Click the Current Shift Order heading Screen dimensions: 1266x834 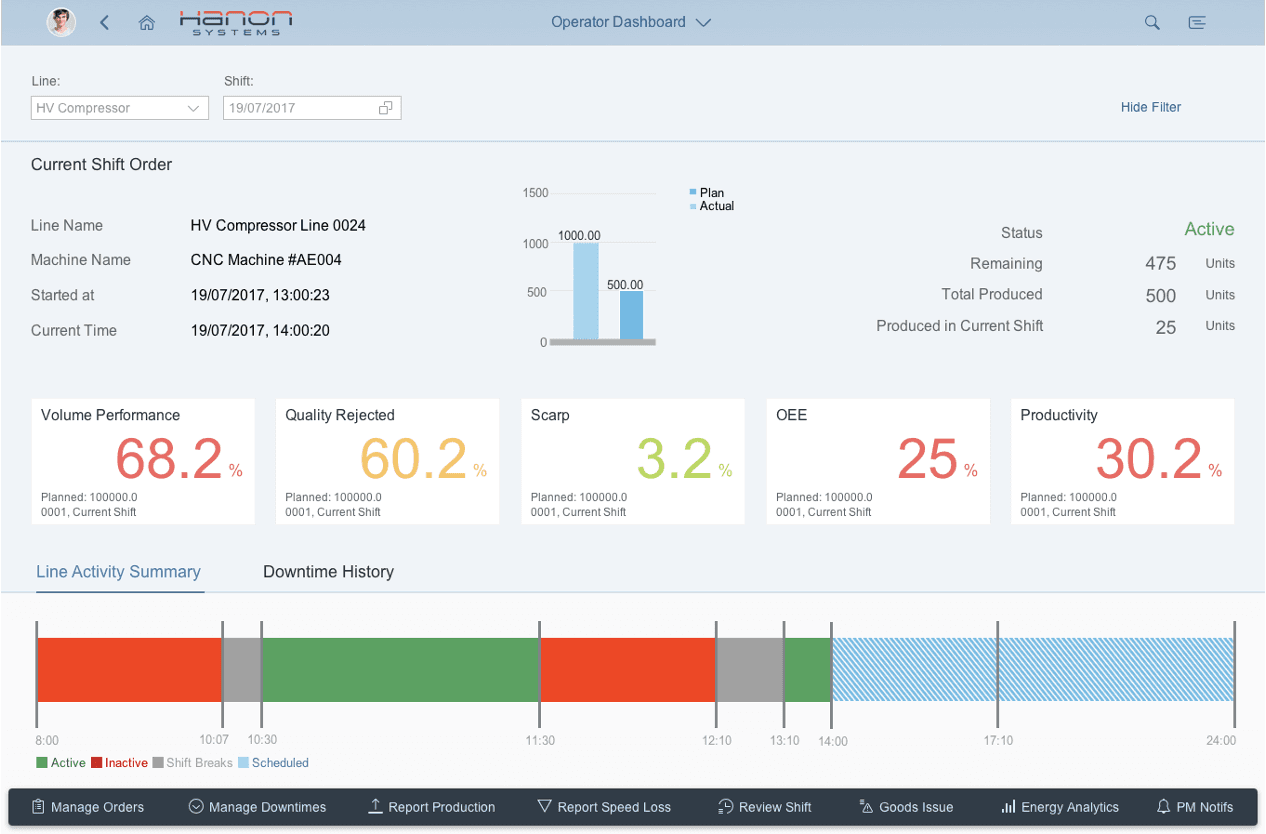(x=101, y=165)
